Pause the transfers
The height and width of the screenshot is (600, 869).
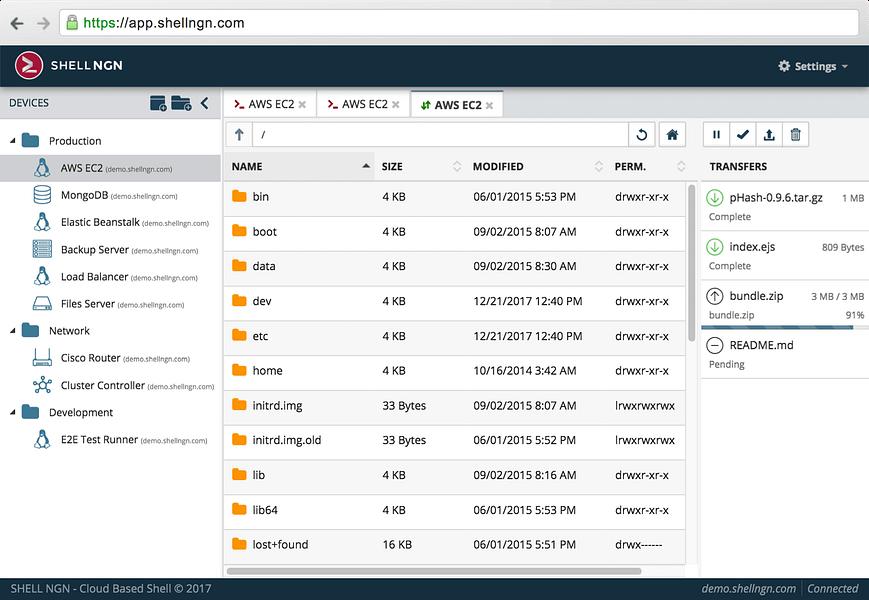click(717, 135)
